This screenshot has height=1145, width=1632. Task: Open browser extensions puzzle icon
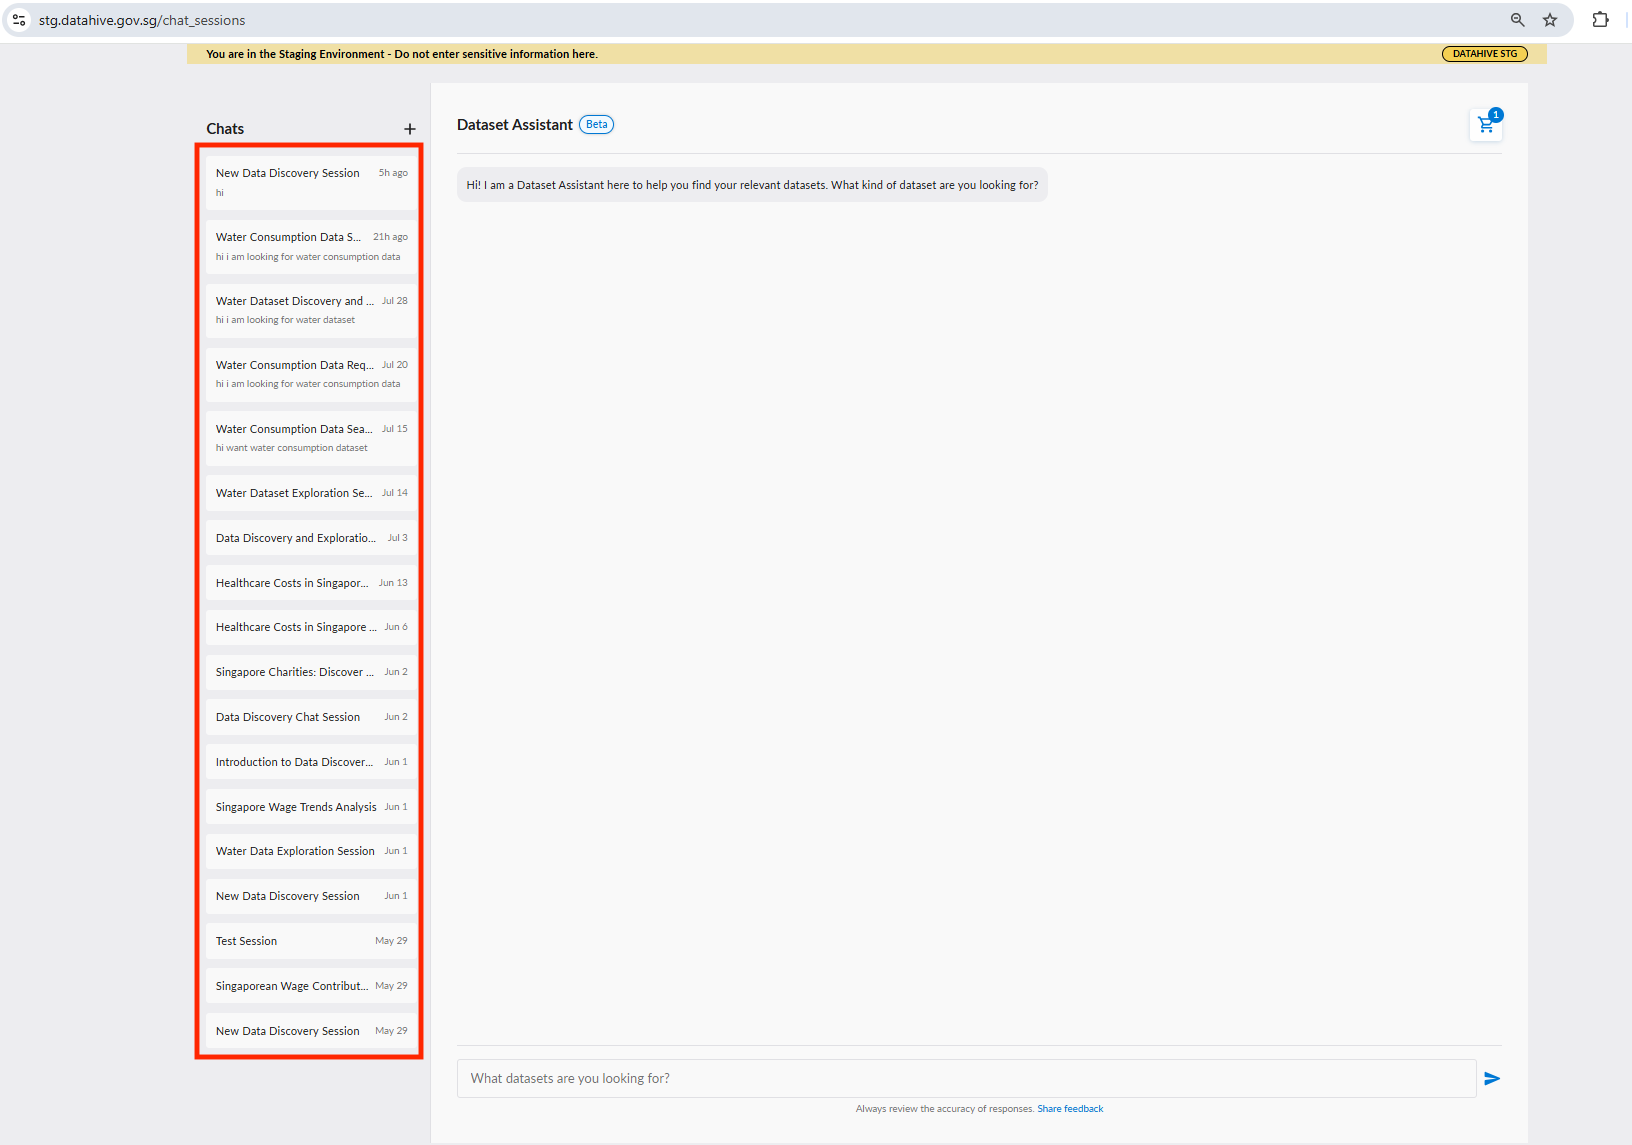coord(1600,20)
